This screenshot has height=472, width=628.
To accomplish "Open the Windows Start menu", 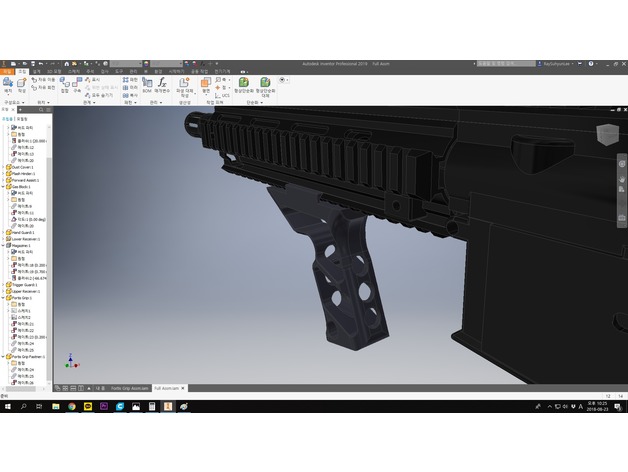I will [8, 407].
